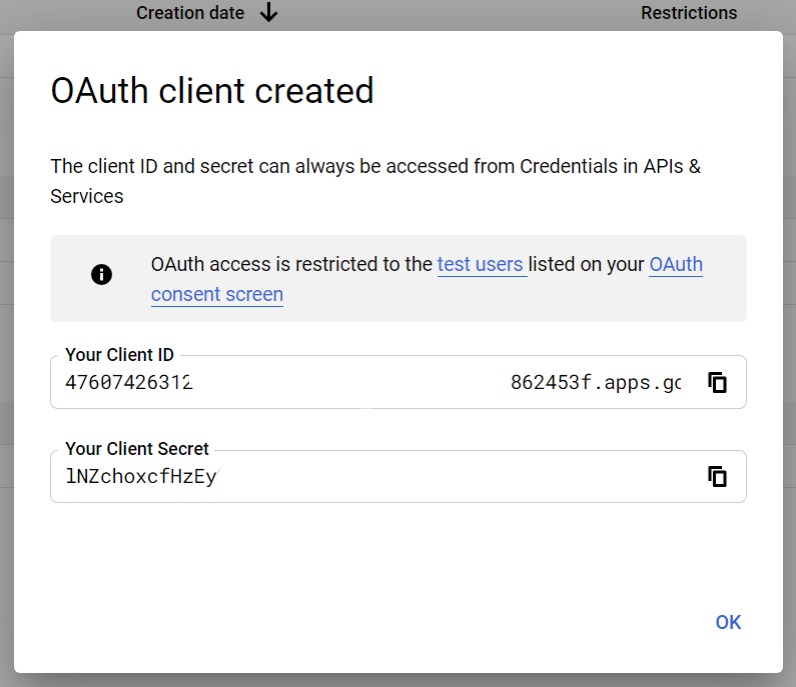The image size is (796, 687).
Task: Click the Your Client ID field
Action: pos(398,382)
